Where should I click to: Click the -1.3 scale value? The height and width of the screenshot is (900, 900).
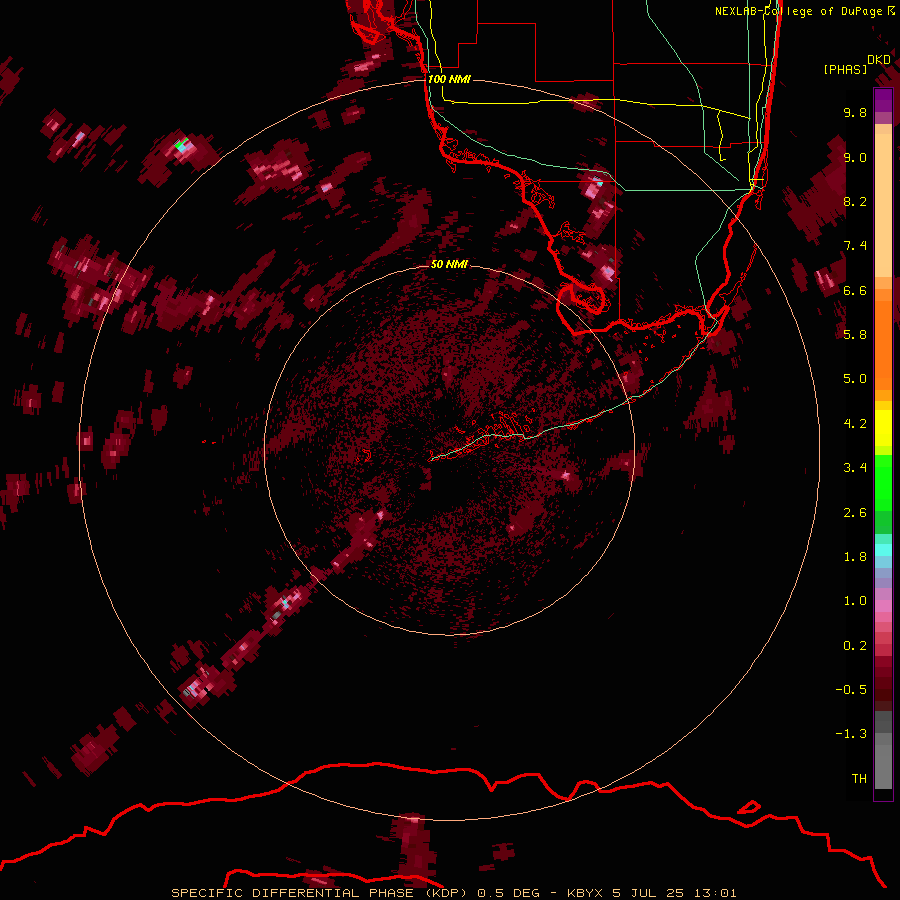[851, 734]
